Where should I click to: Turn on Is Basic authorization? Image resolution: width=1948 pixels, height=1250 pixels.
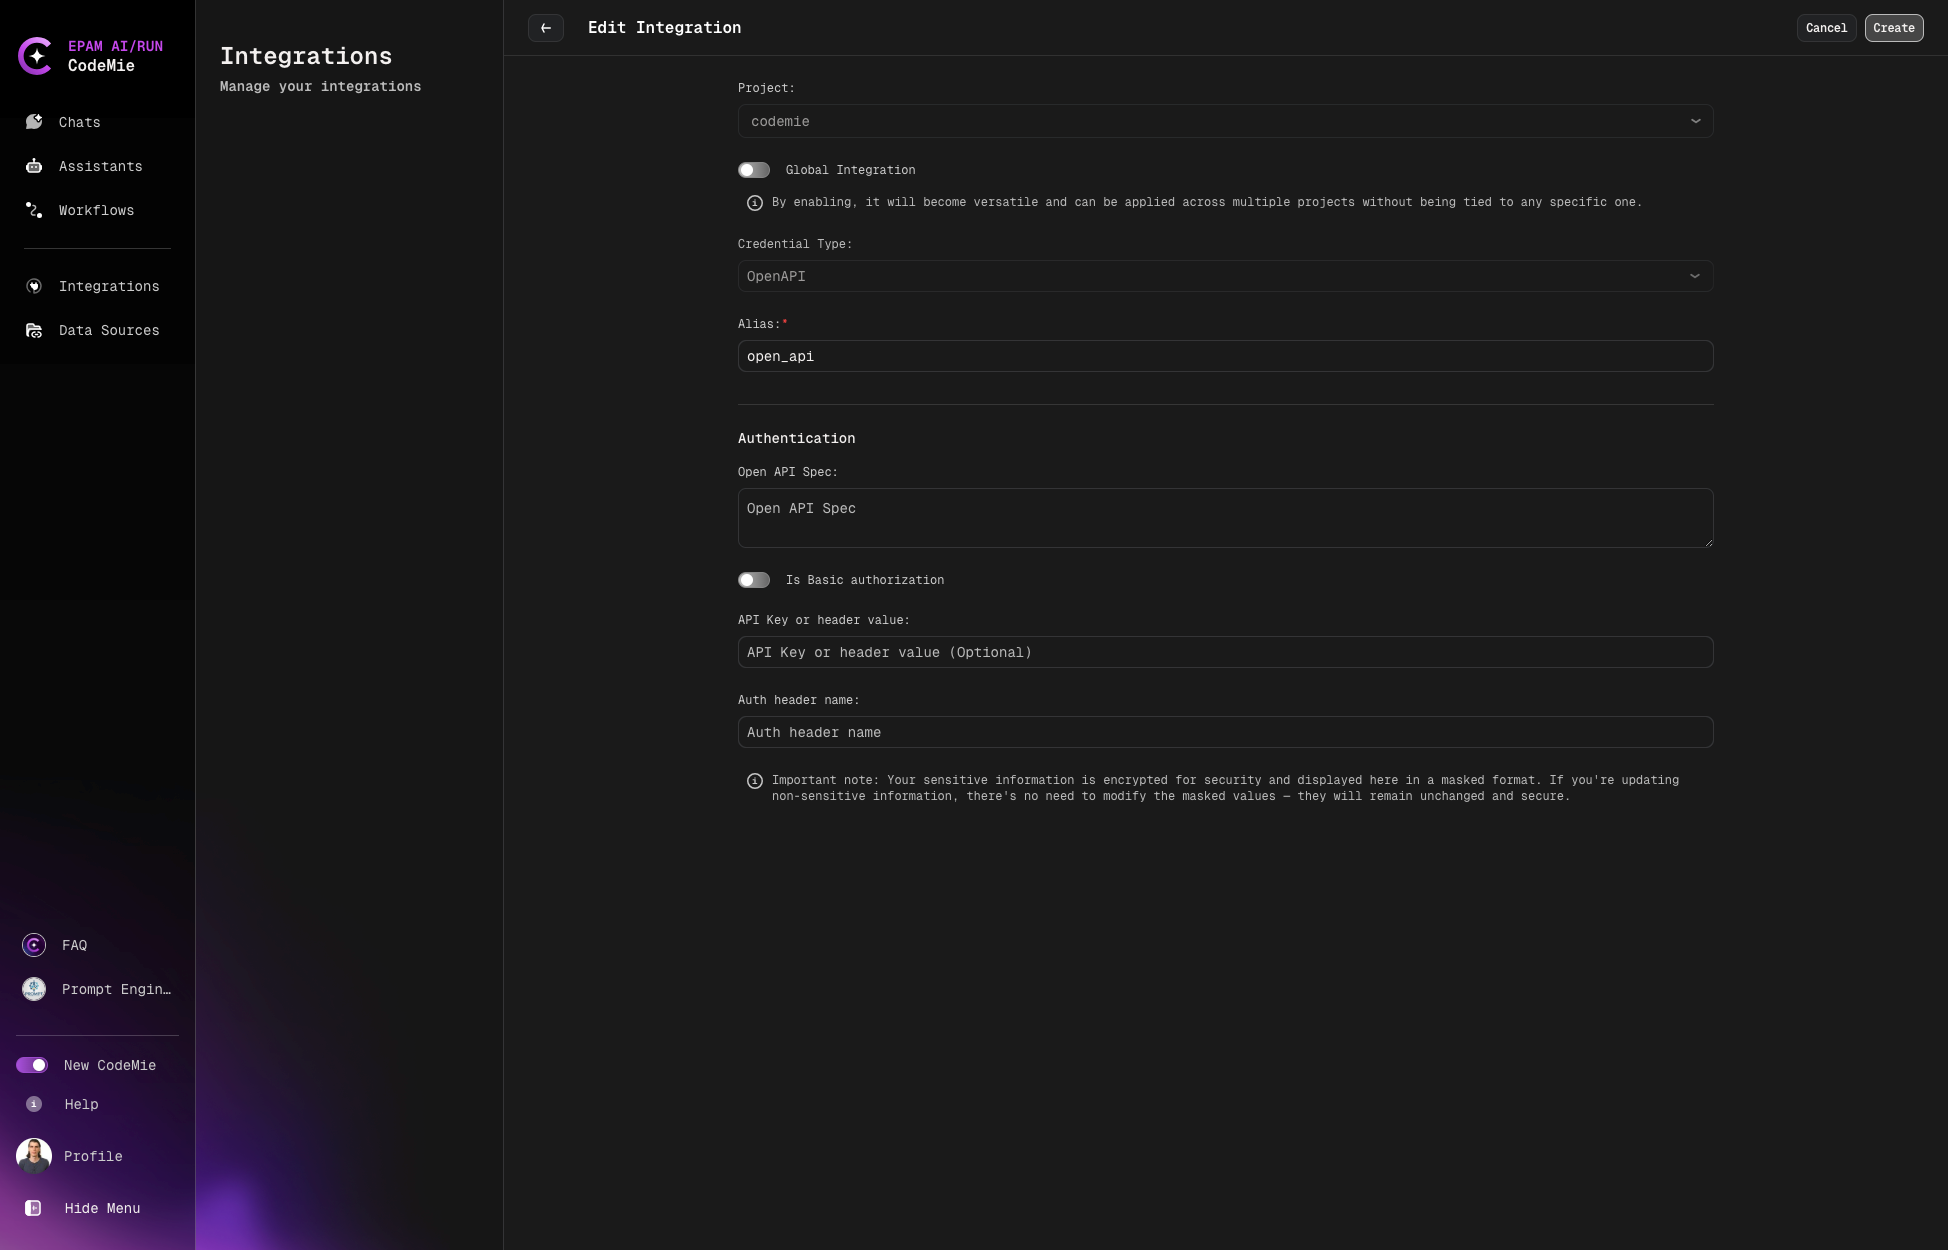(754, 580)
